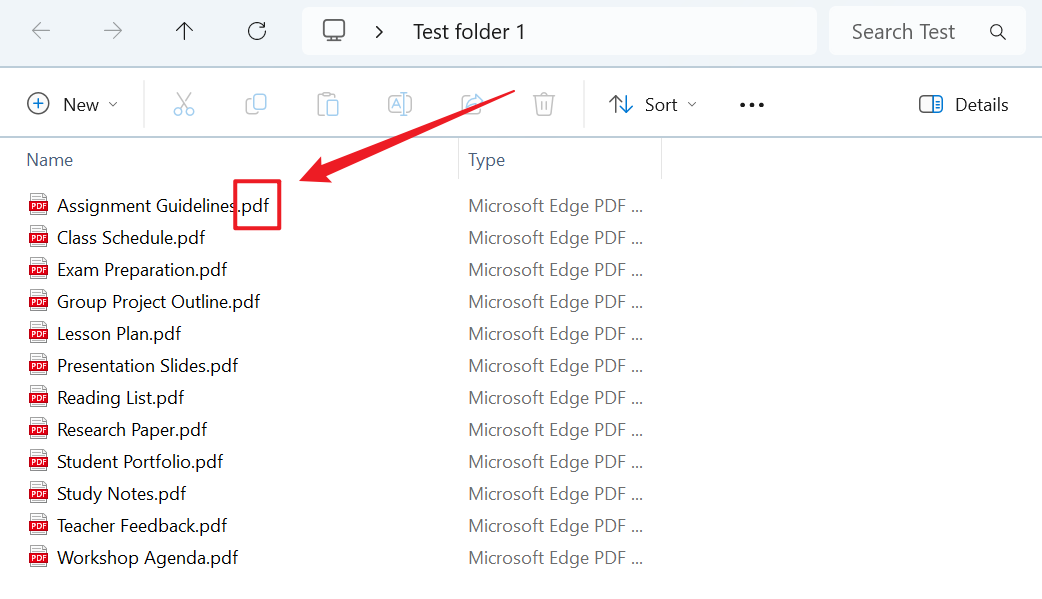Share a file with the Share icon
The width and height of the screenshot is (1042, 599).
coord(471,103)
